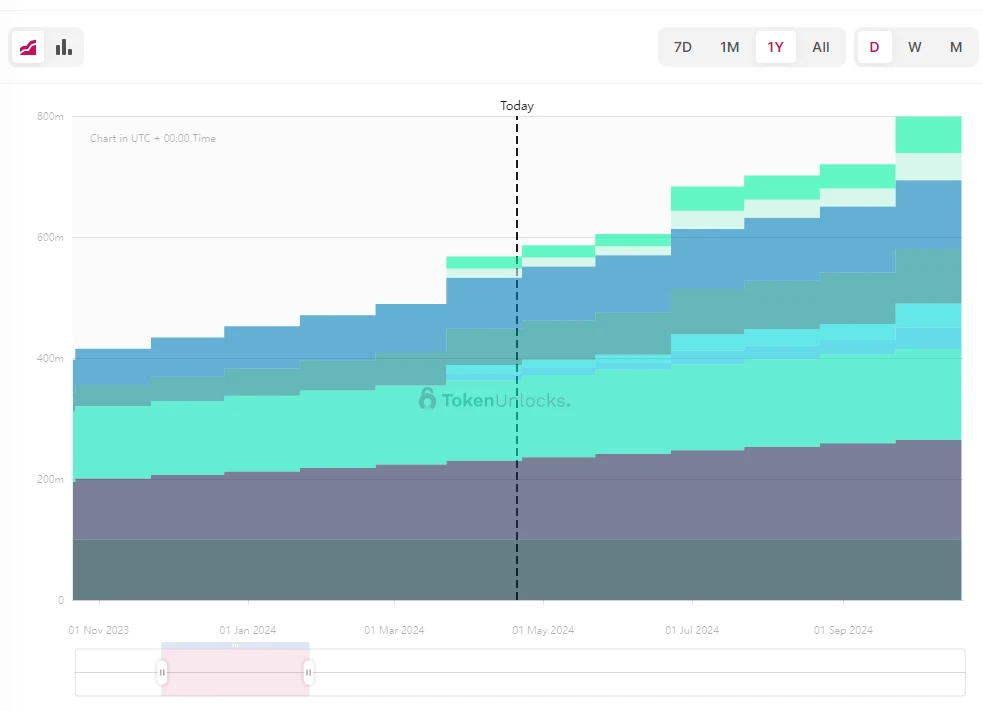Choose the 1Y time range

coord(776,47)
